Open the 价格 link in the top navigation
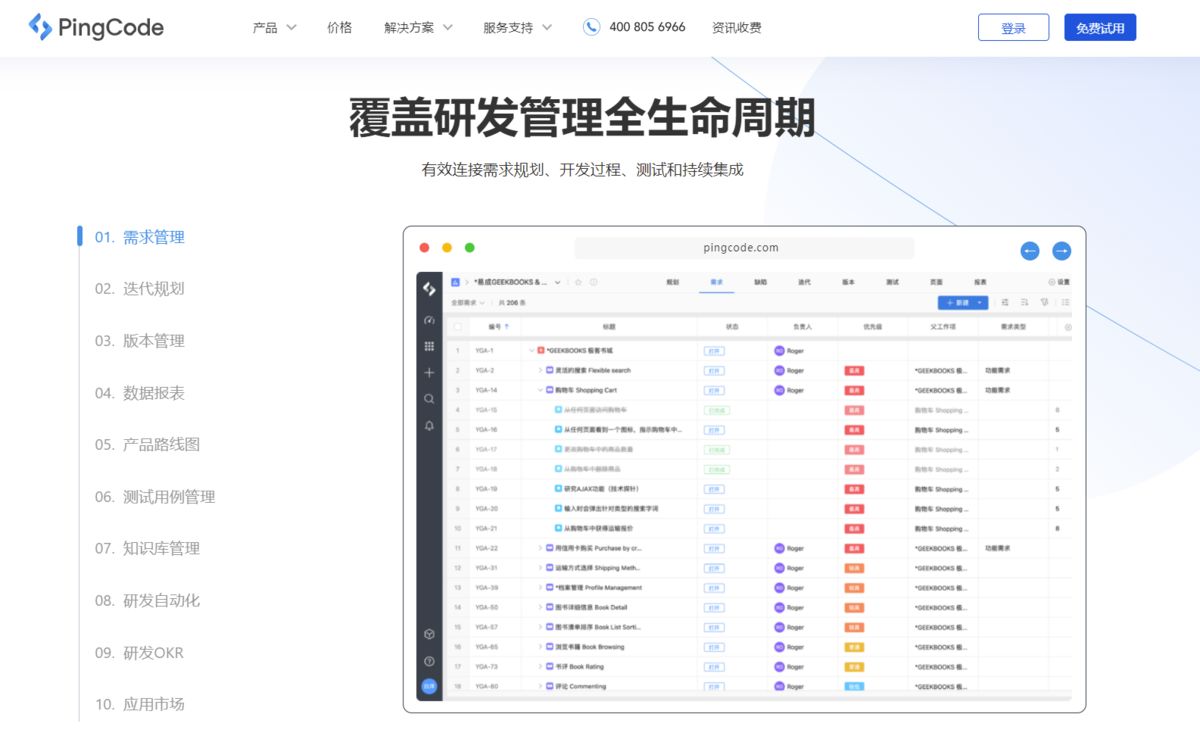The height and width of the screenshot is (736, 1200). pos(339,27)
